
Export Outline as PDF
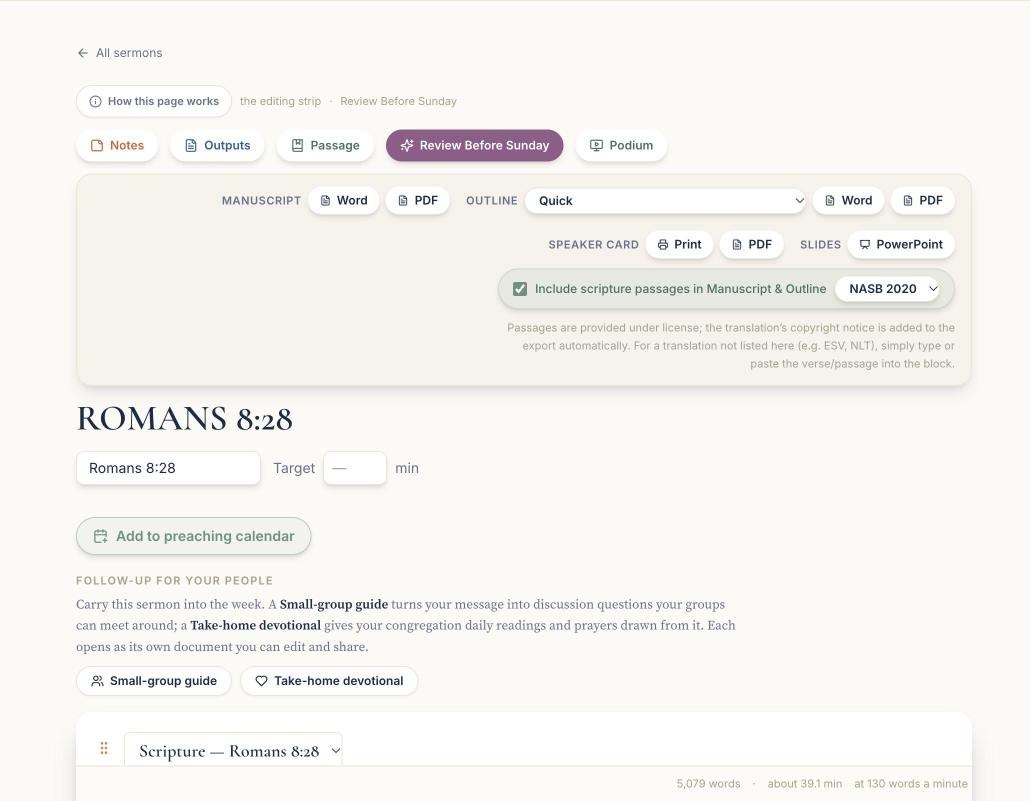pyautogui.click(x=922, y=200)
